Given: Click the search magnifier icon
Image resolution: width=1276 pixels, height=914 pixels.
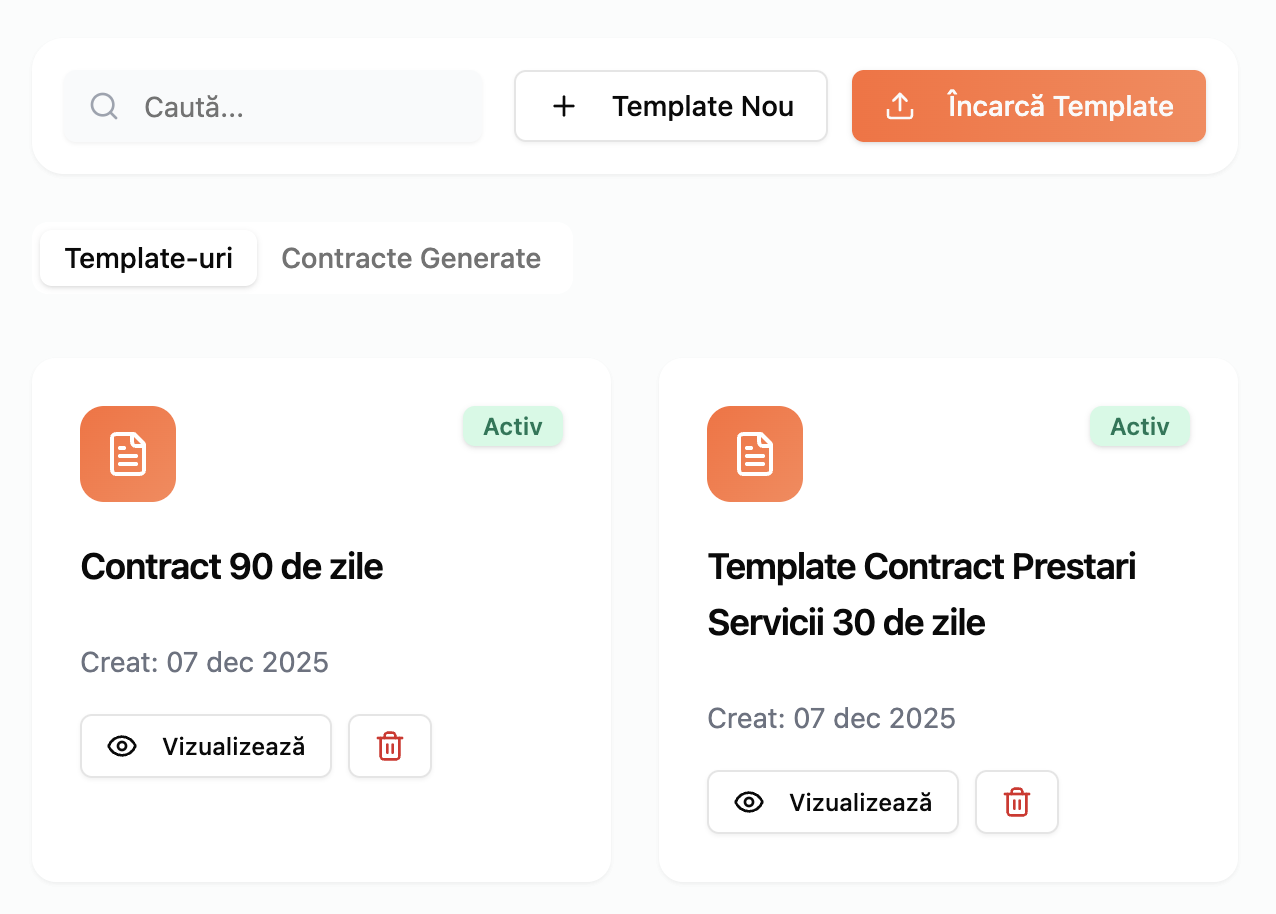Looking at the screenshot, I should pos(104,106).
